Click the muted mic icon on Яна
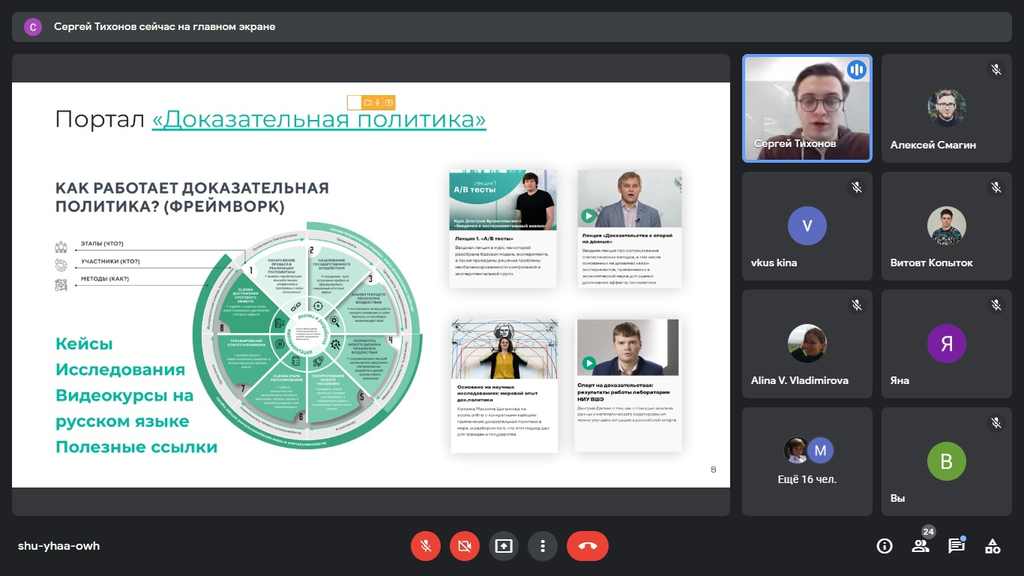The width and height of the screenshot is (1024, 576). coord(996,305)
